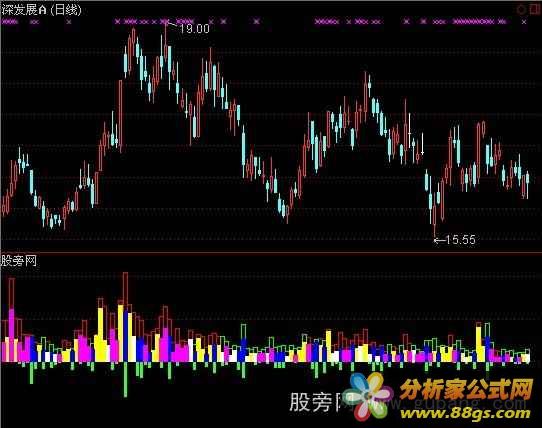Click the dim round icon at top-right corner

point(521,10)
